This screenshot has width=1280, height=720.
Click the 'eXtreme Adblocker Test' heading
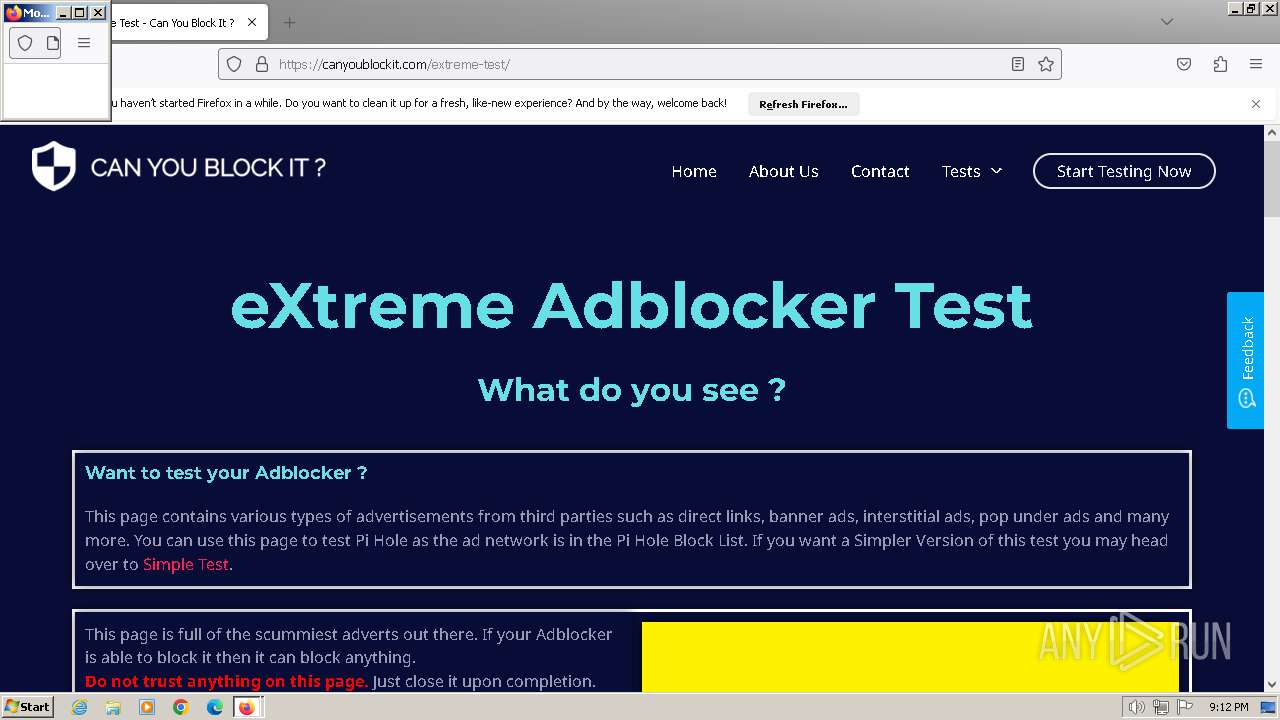[x=631, y=306]
